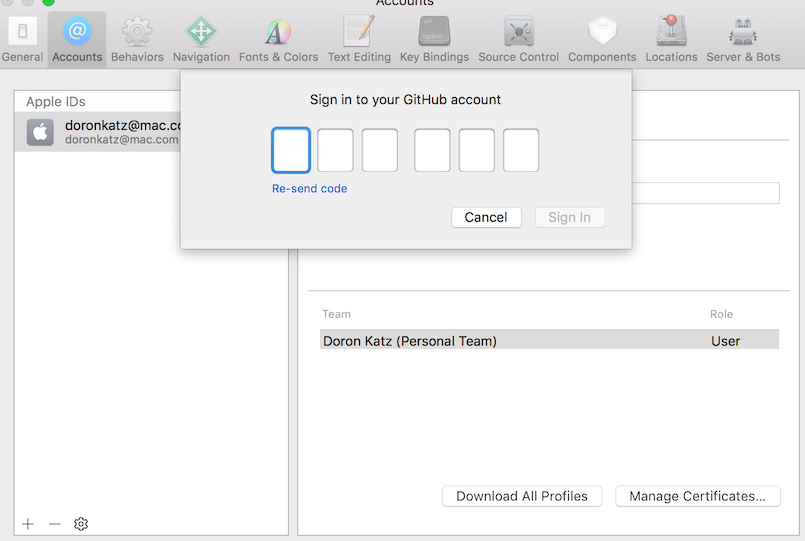Click the third verification code box
The image size is (805, 541).
[x=379, y=150]
